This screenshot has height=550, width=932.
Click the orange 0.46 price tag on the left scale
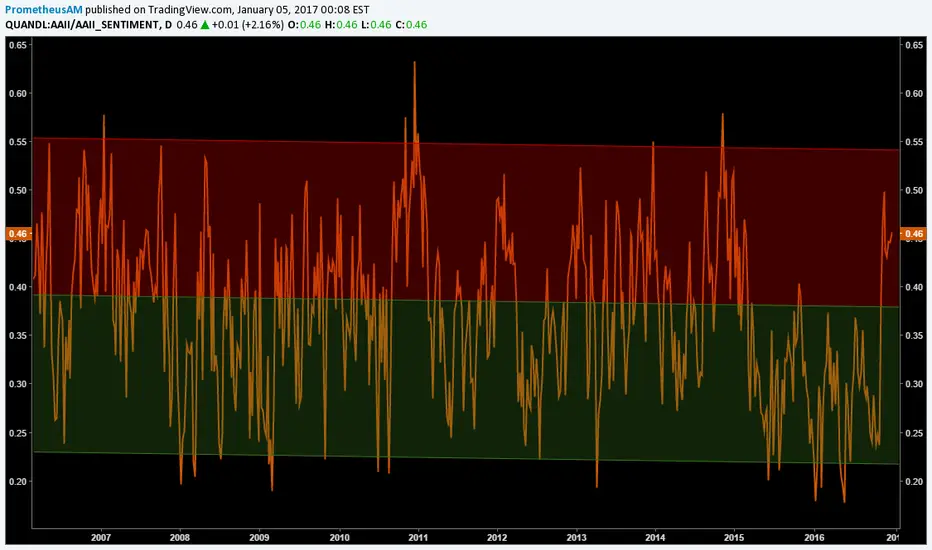click(18, 234)
